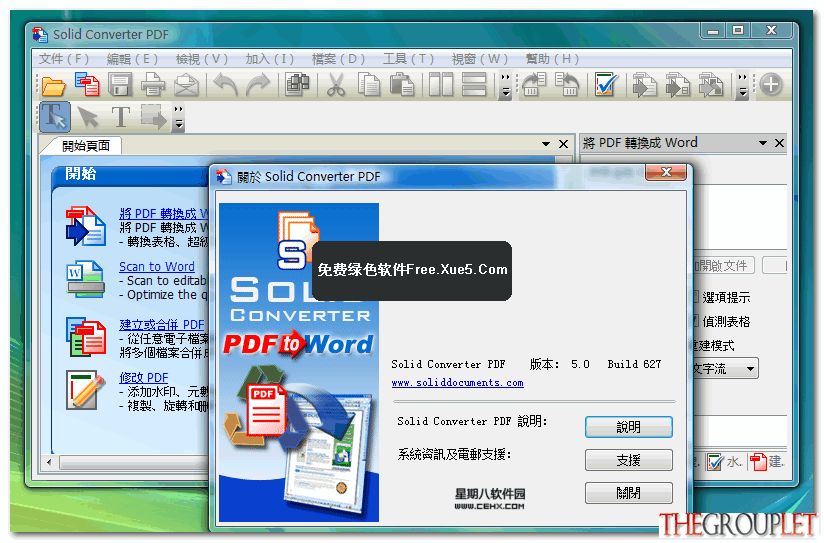824x543 pixels.
Task: Click the rotate page left icon
Action: (x=534, y=85)
